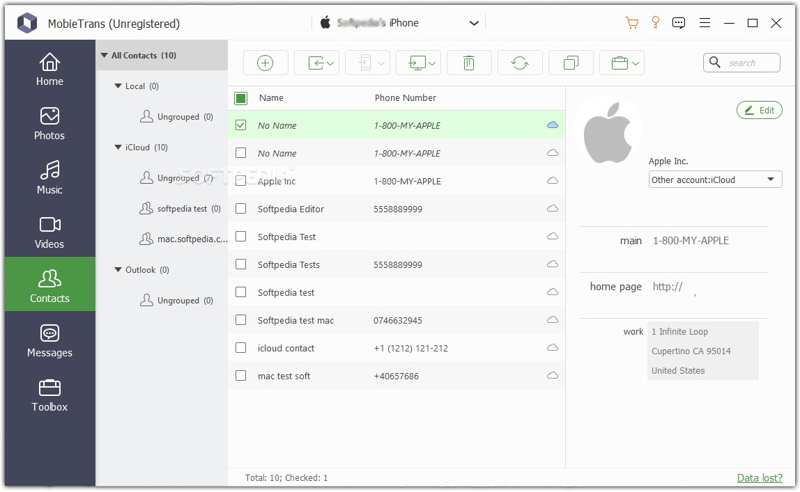Tick the checkbox for Softpedia Editor
The width and height of the screenshot is (800, 492).
[241, 209]
